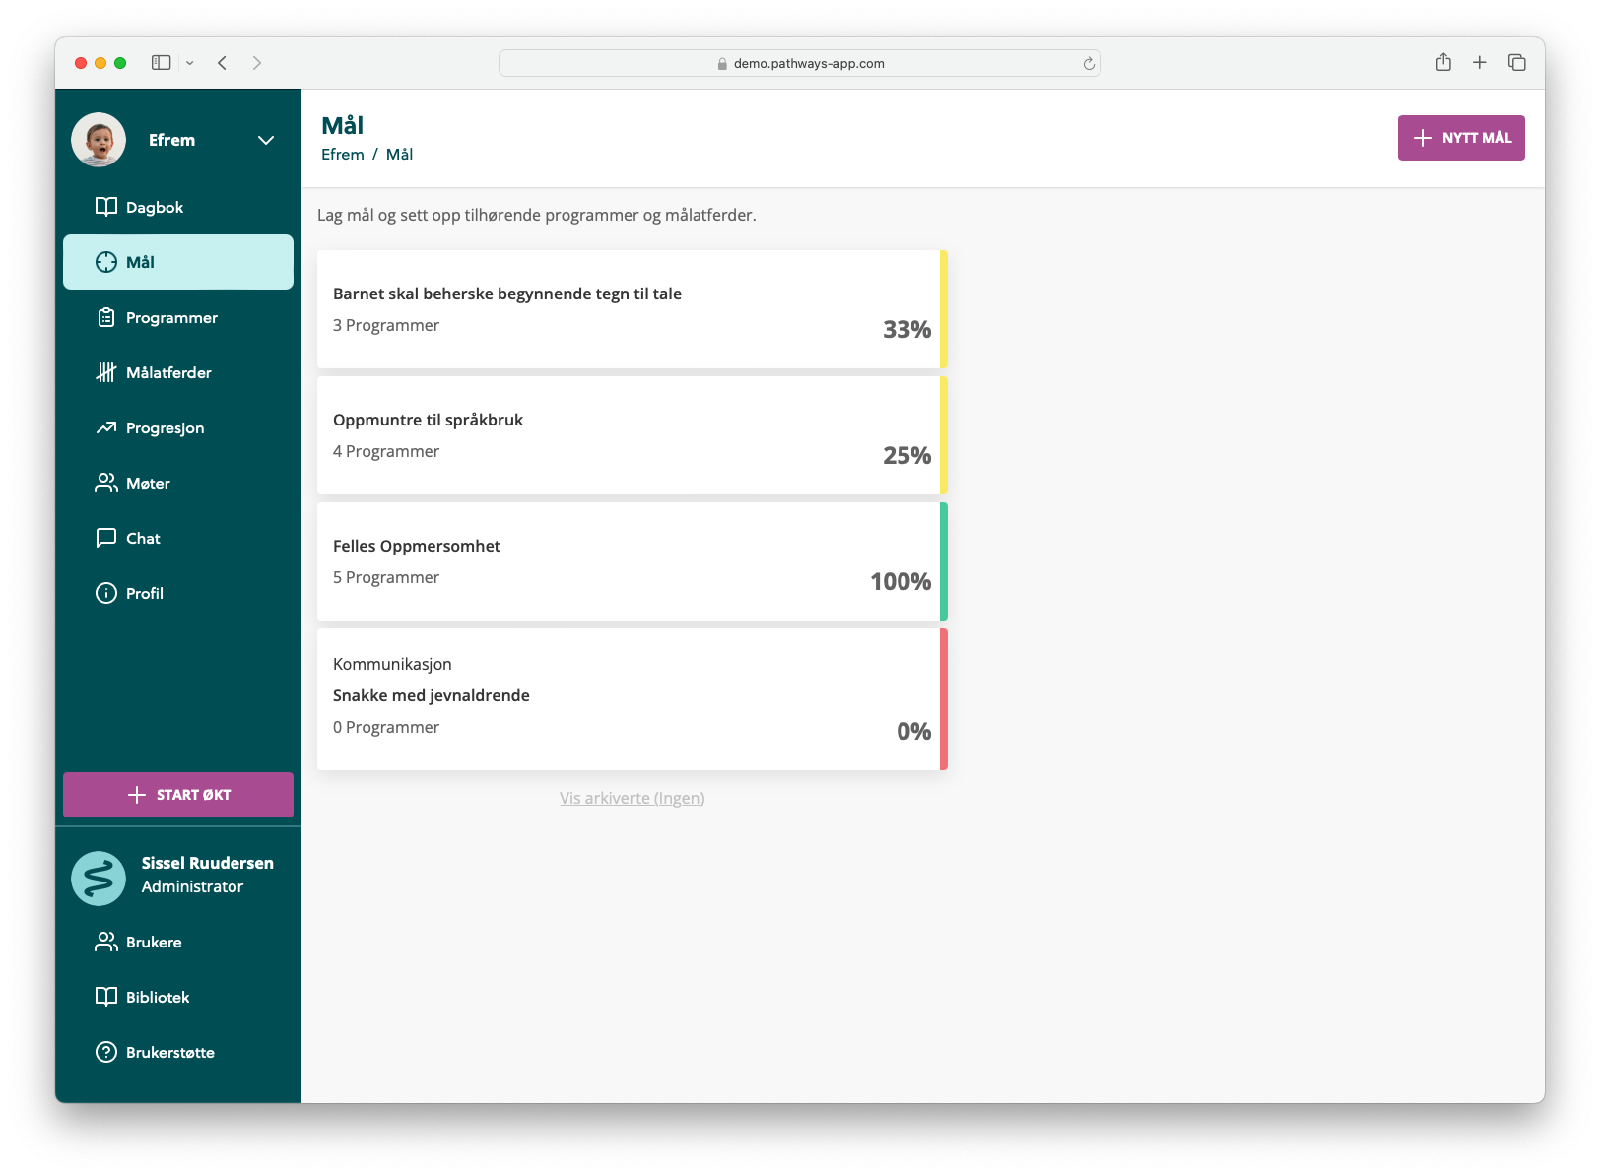Open the Chat menu item
This screenshot has width=1600, height=1176.
(178, 538)
